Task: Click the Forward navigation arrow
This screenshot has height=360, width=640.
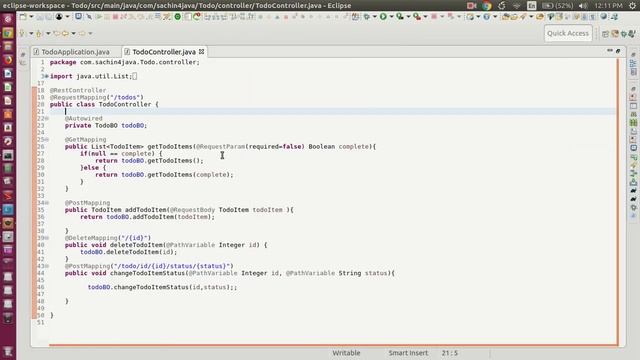Action: 82,33
